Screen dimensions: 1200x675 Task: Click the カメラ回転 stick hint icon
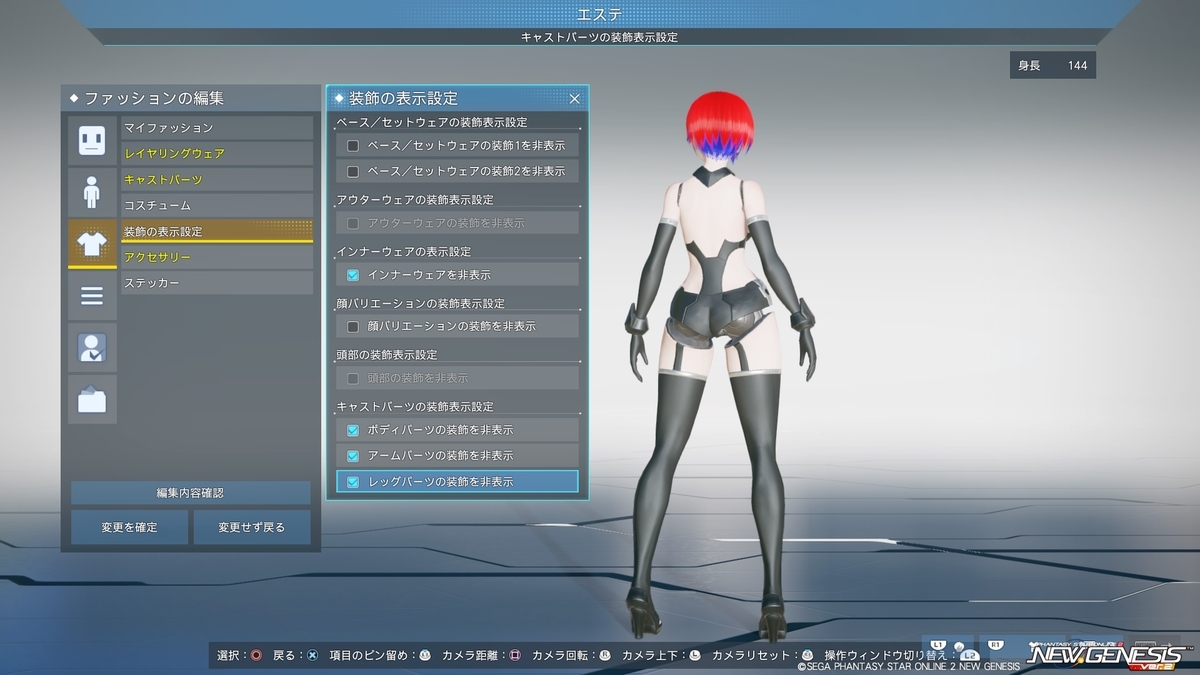(604, 656)
